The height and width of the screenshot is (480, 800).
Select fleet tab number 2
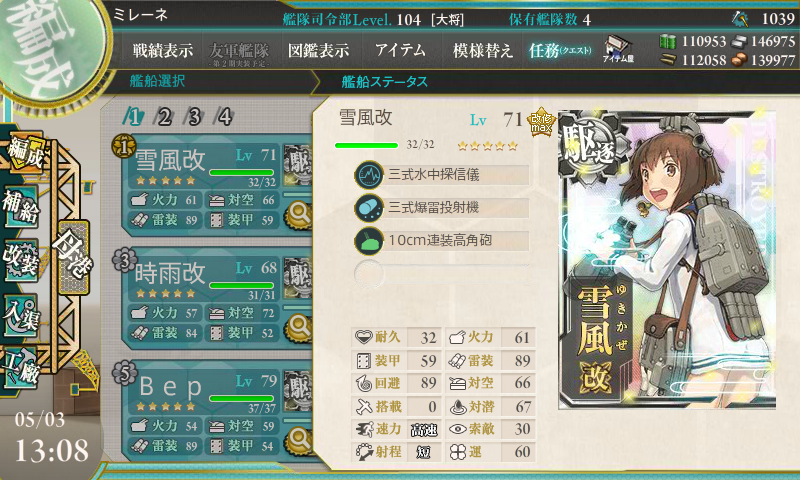tap(165, 117)
